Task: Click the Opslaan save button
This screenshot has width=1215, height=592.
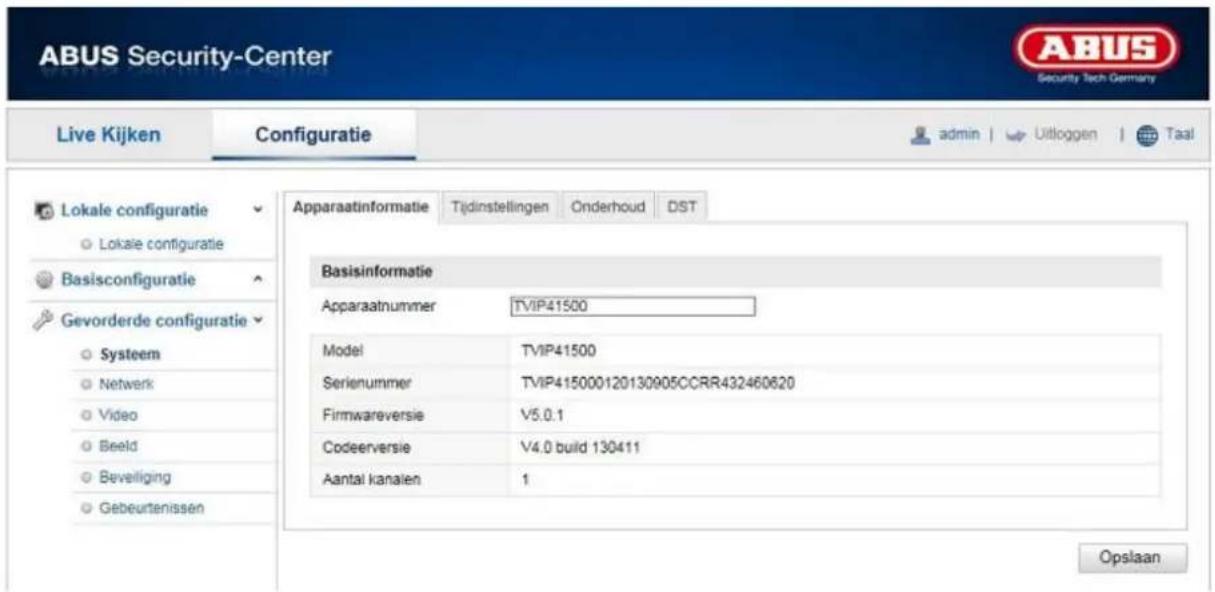Action: 1132,558
